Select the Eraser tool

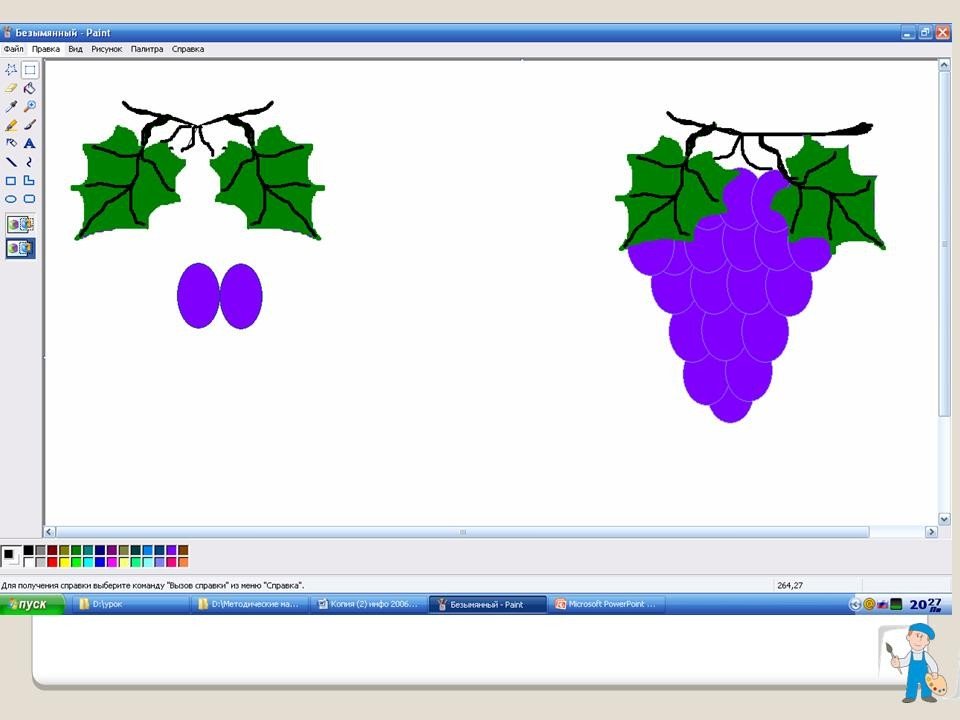[x=10, y=88]
